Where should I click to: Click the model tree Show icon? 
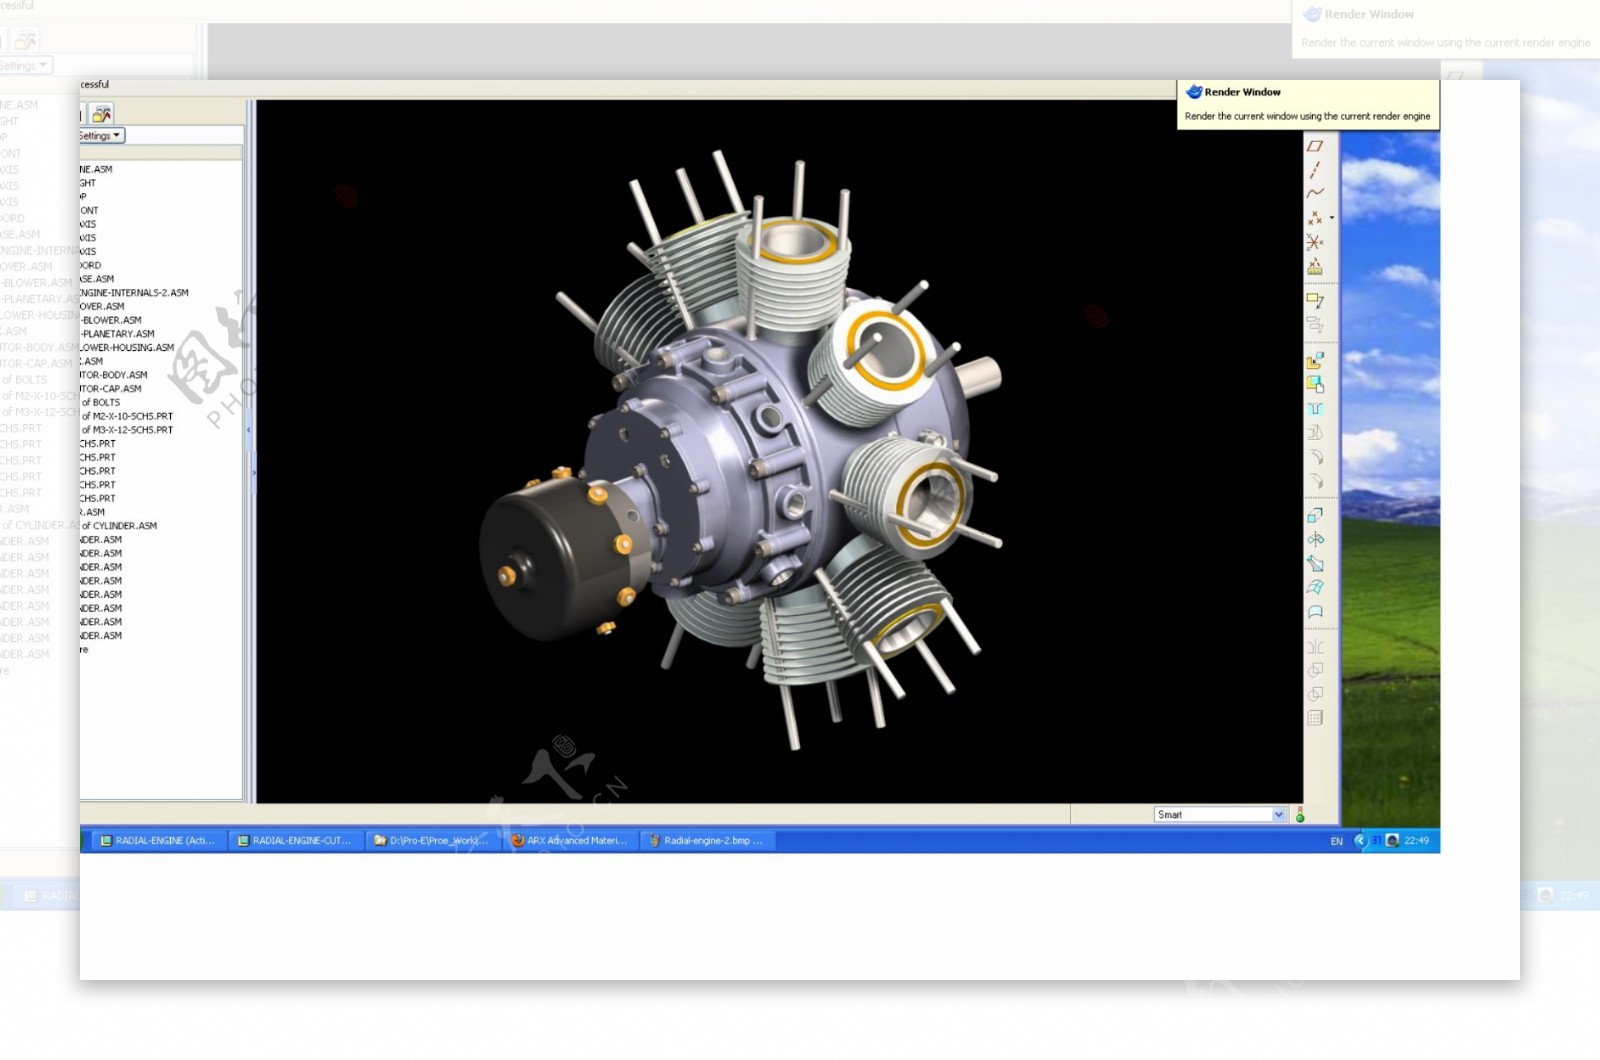tap(102, 114)
